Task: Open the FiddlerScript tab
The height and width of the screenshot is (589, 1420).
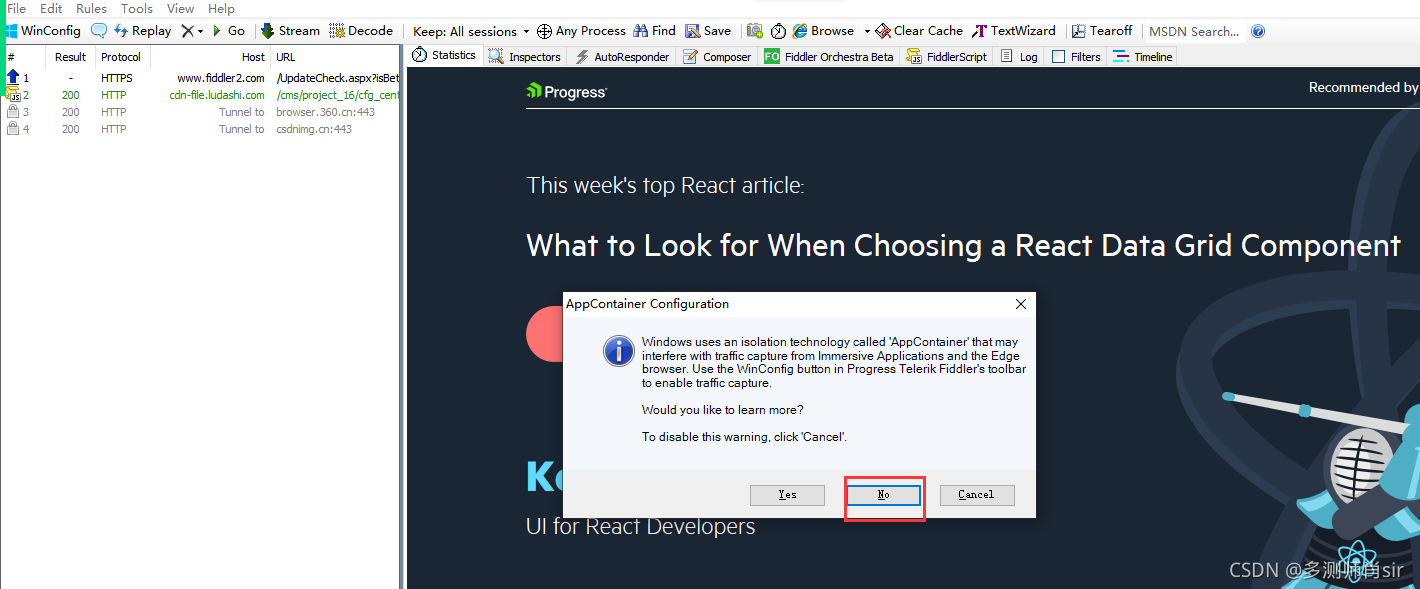Action: pyautogui.click(x=947, y=57)
